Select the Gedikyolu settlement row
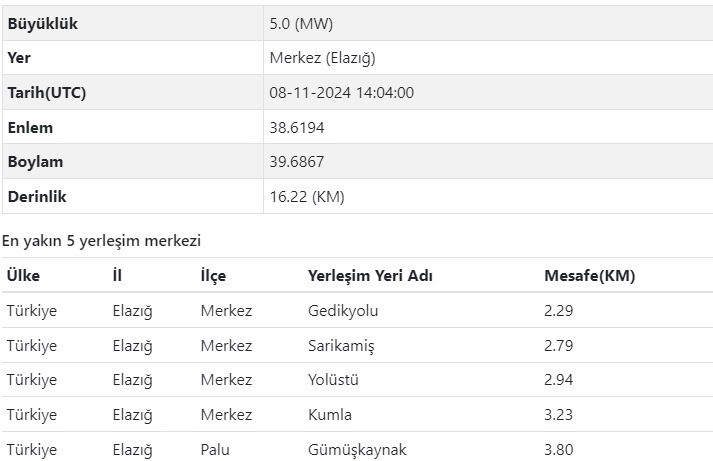The width and height of the screenshot is (713, 461). click(357, 311)
